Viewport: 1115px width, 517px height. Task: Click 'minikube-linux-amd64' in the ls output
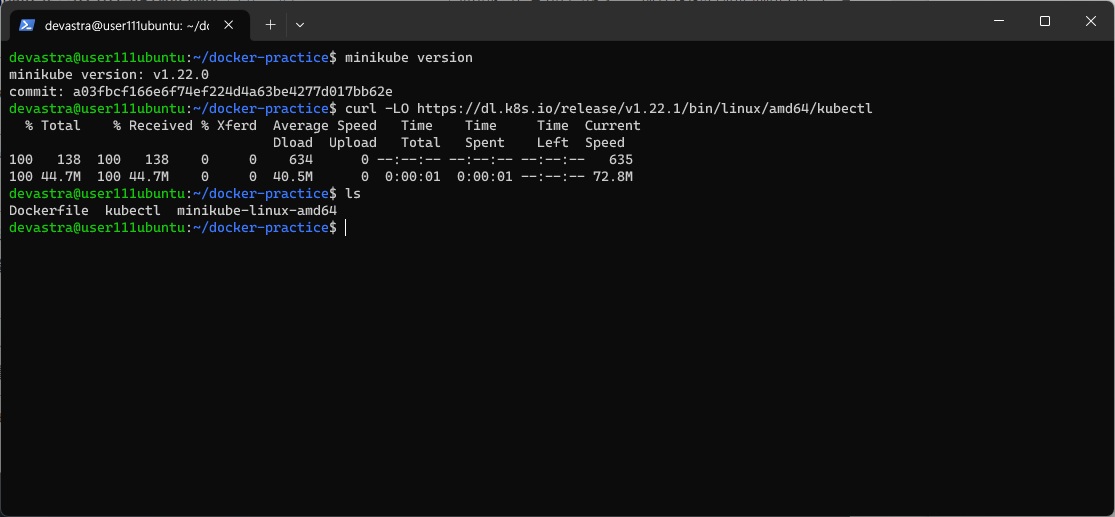[257, 211]
